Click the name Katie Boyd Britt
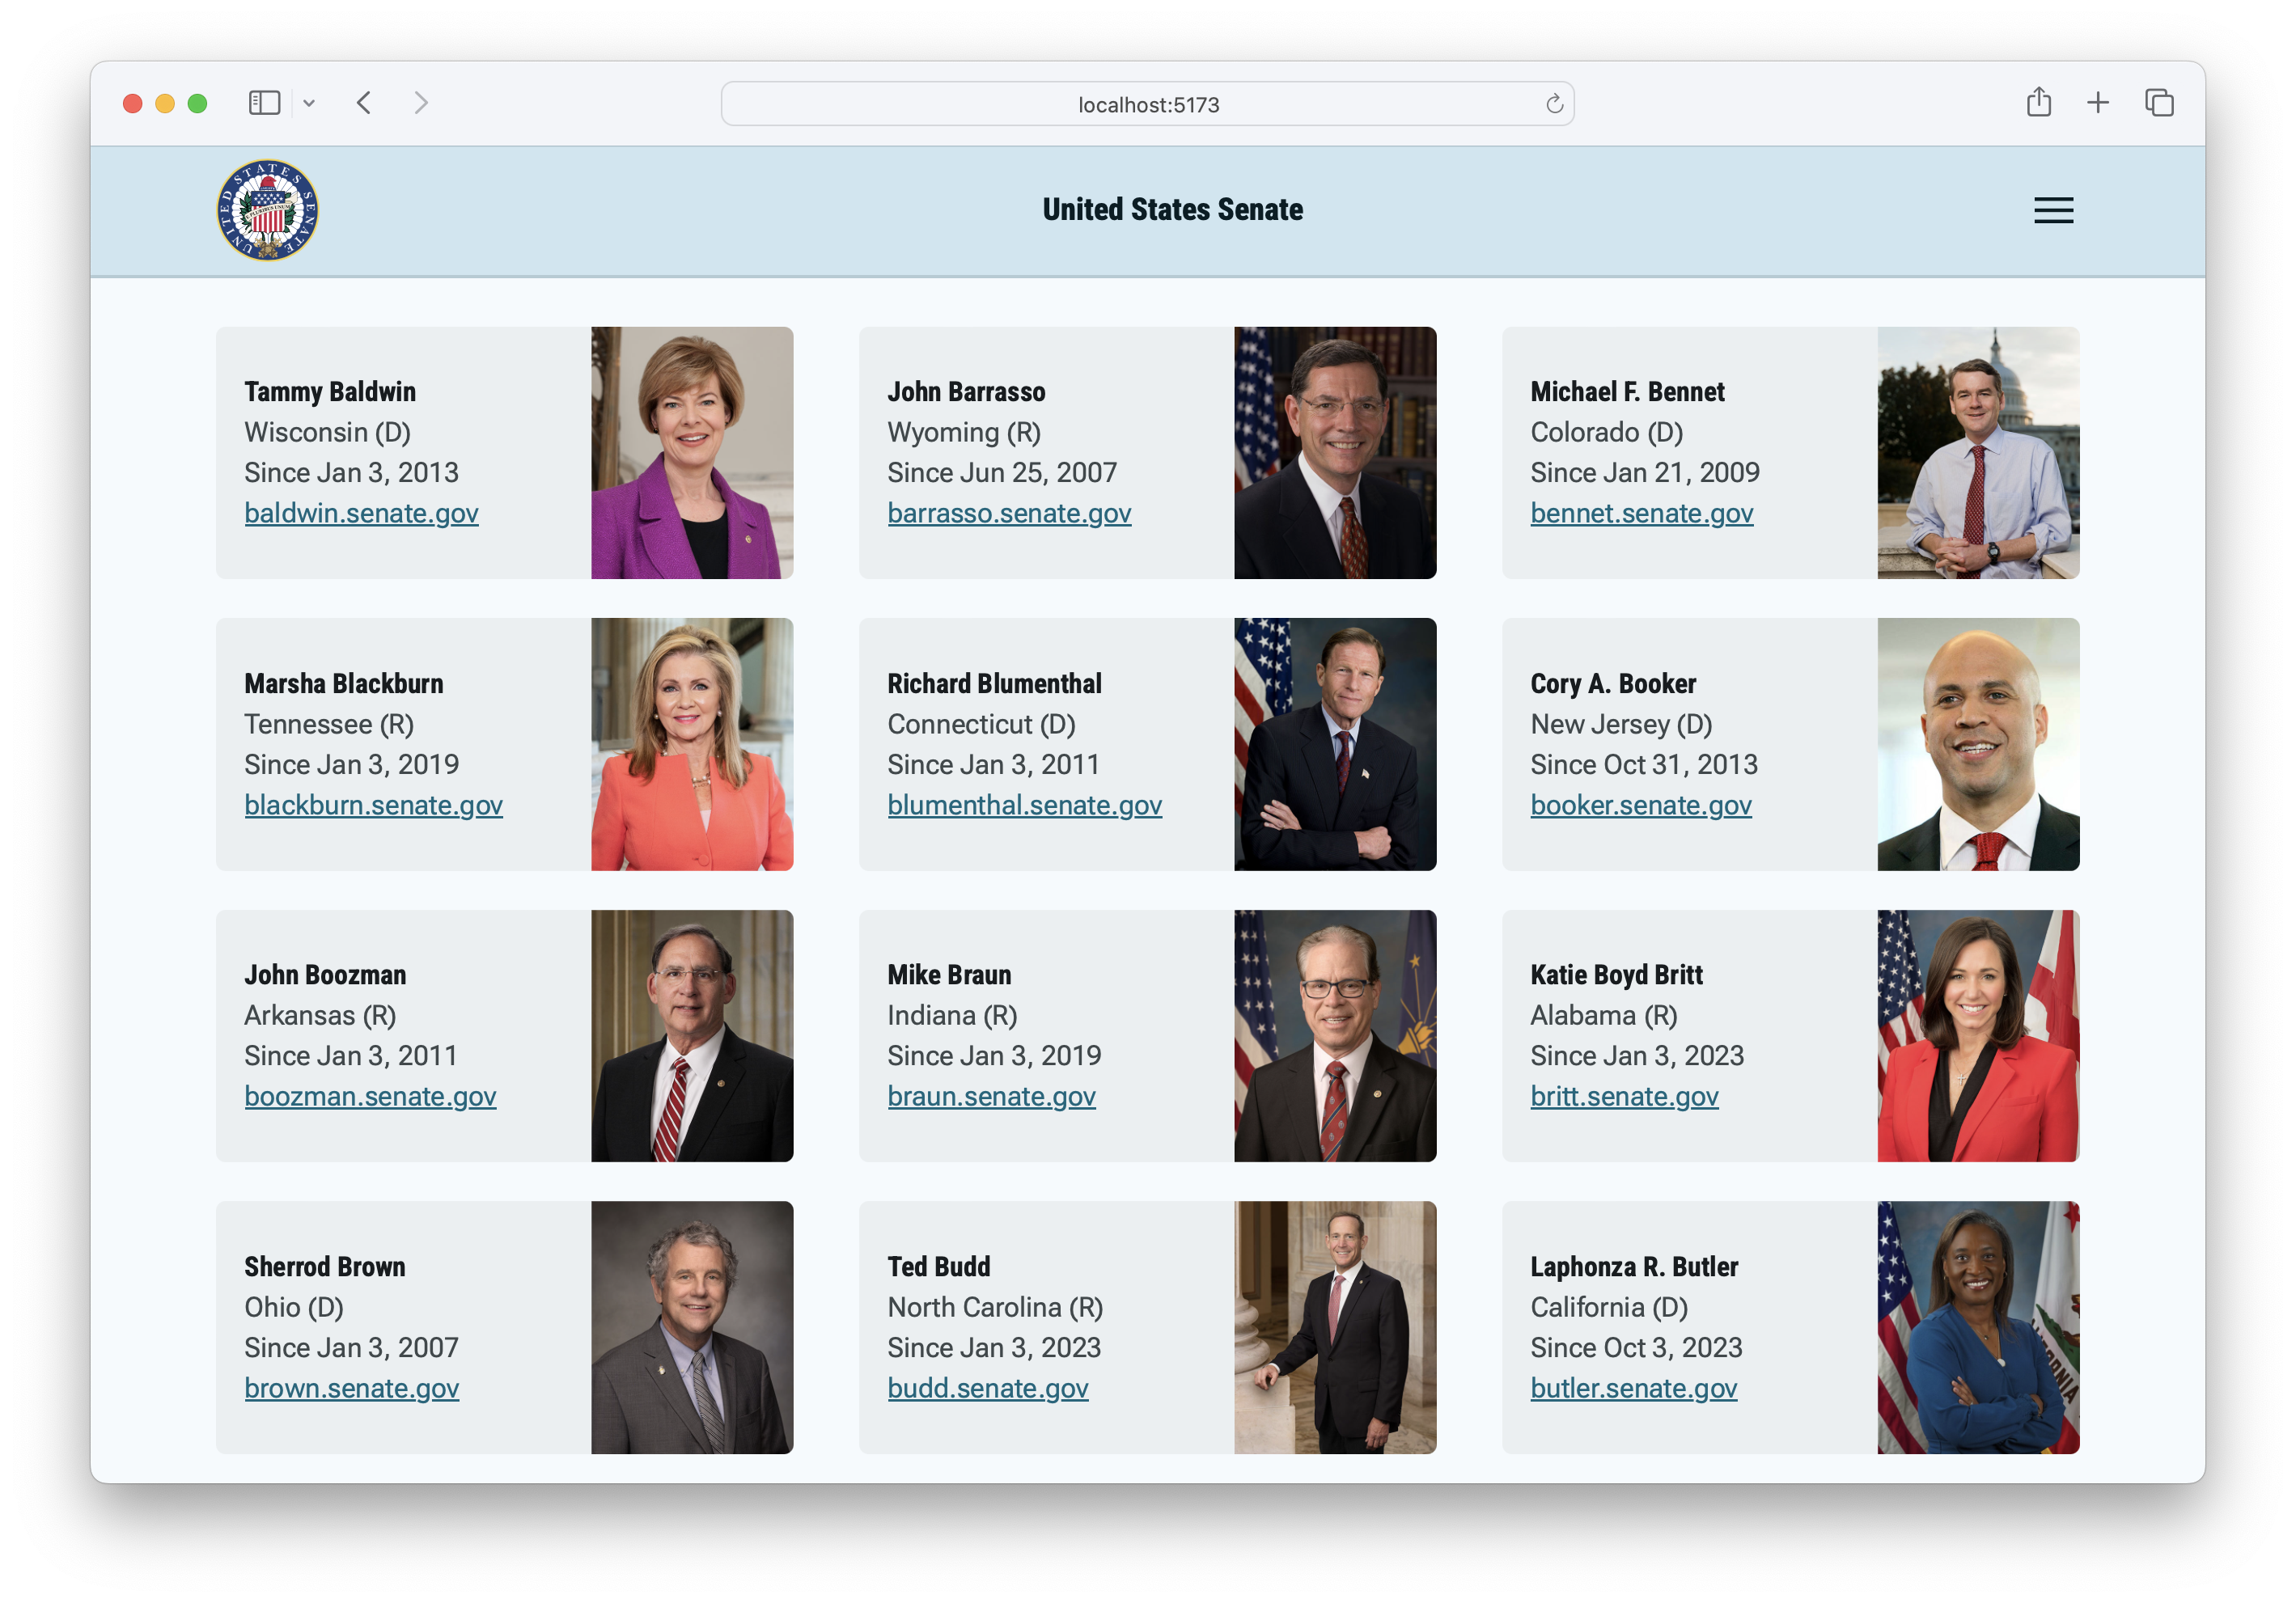 pos(1616,974)
